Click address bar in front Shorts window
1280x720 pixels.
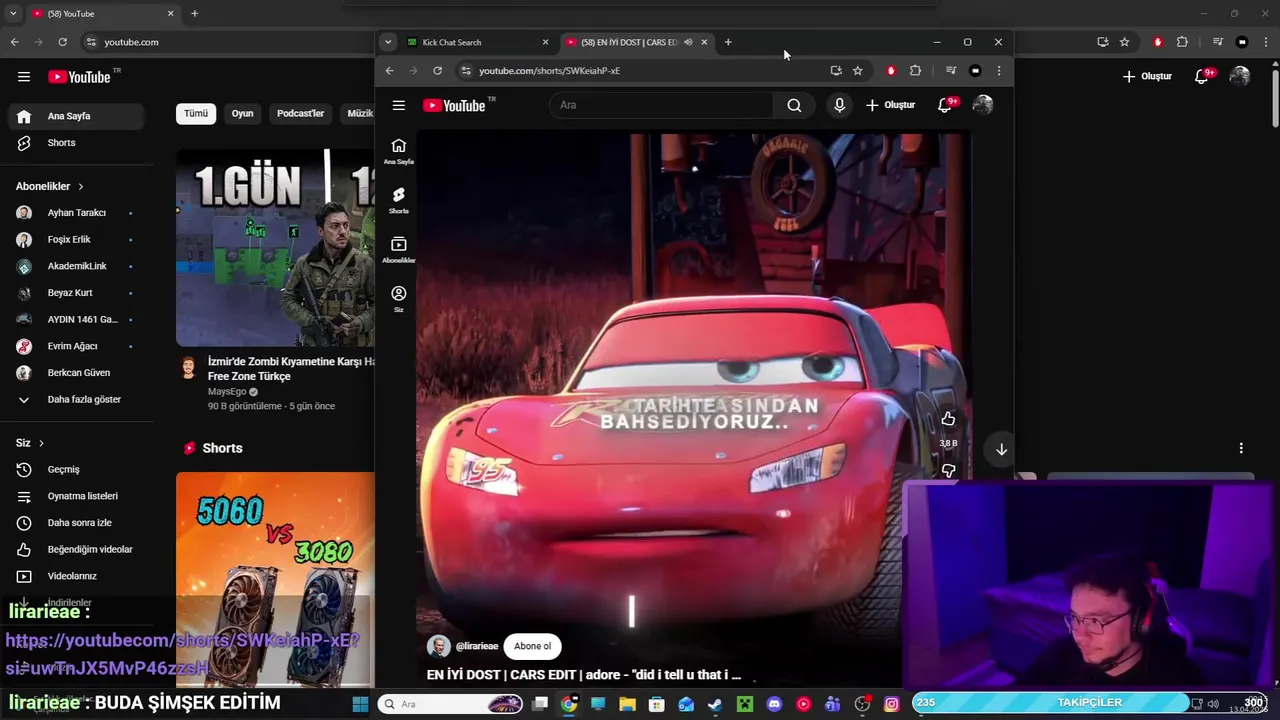640,70
